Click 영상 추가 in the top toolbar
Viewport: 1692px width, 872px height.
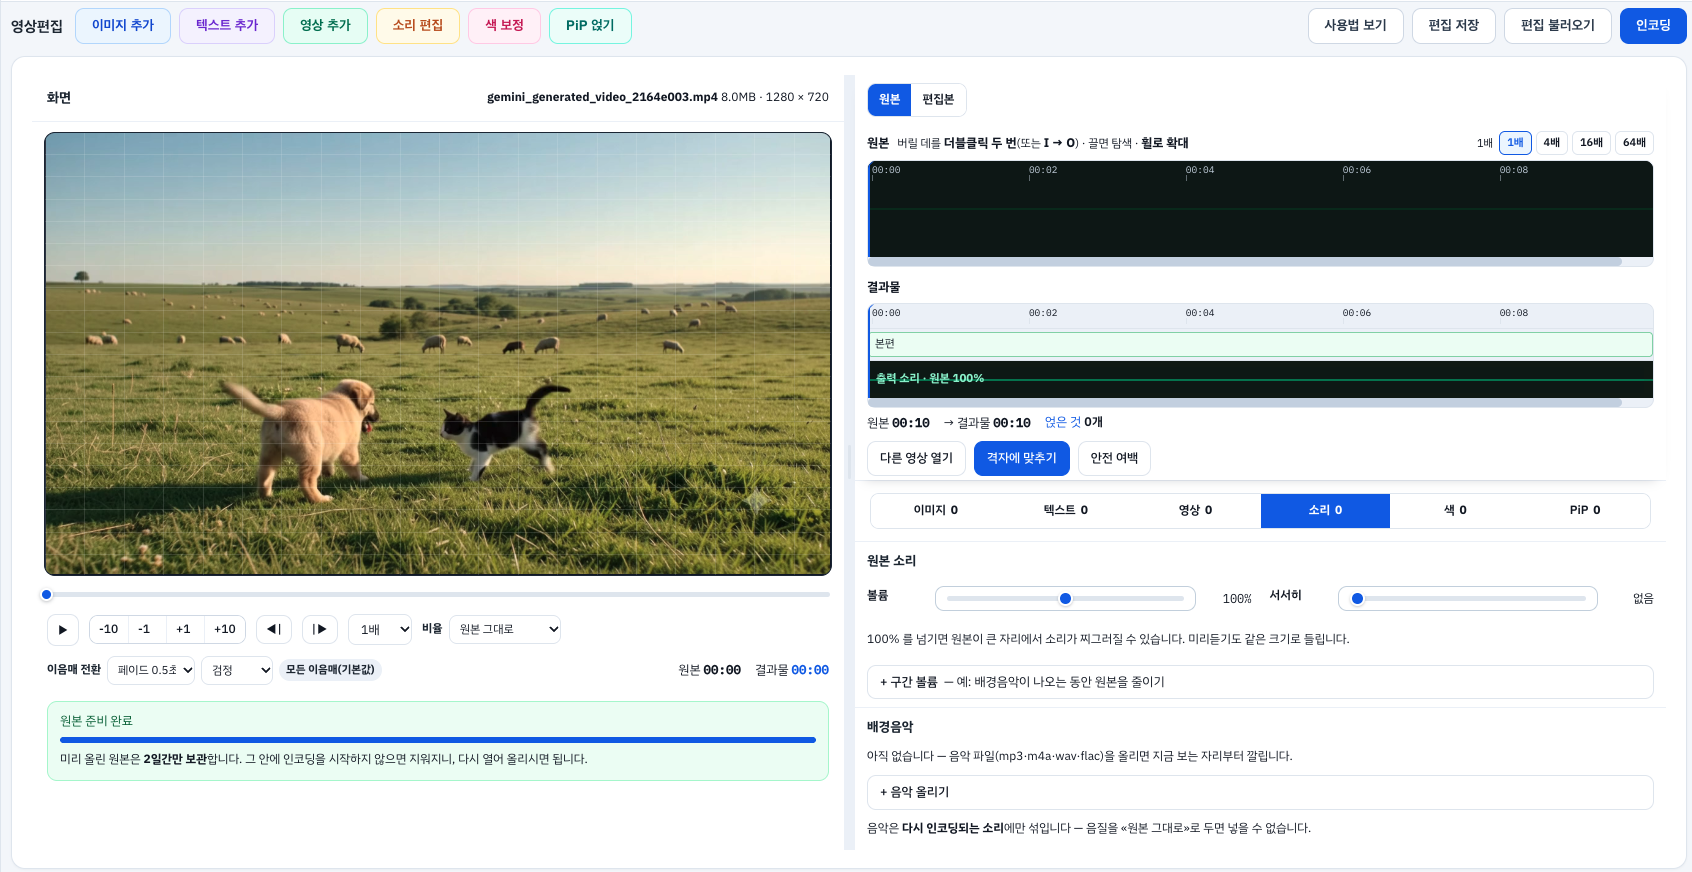(x=325, y=26)
